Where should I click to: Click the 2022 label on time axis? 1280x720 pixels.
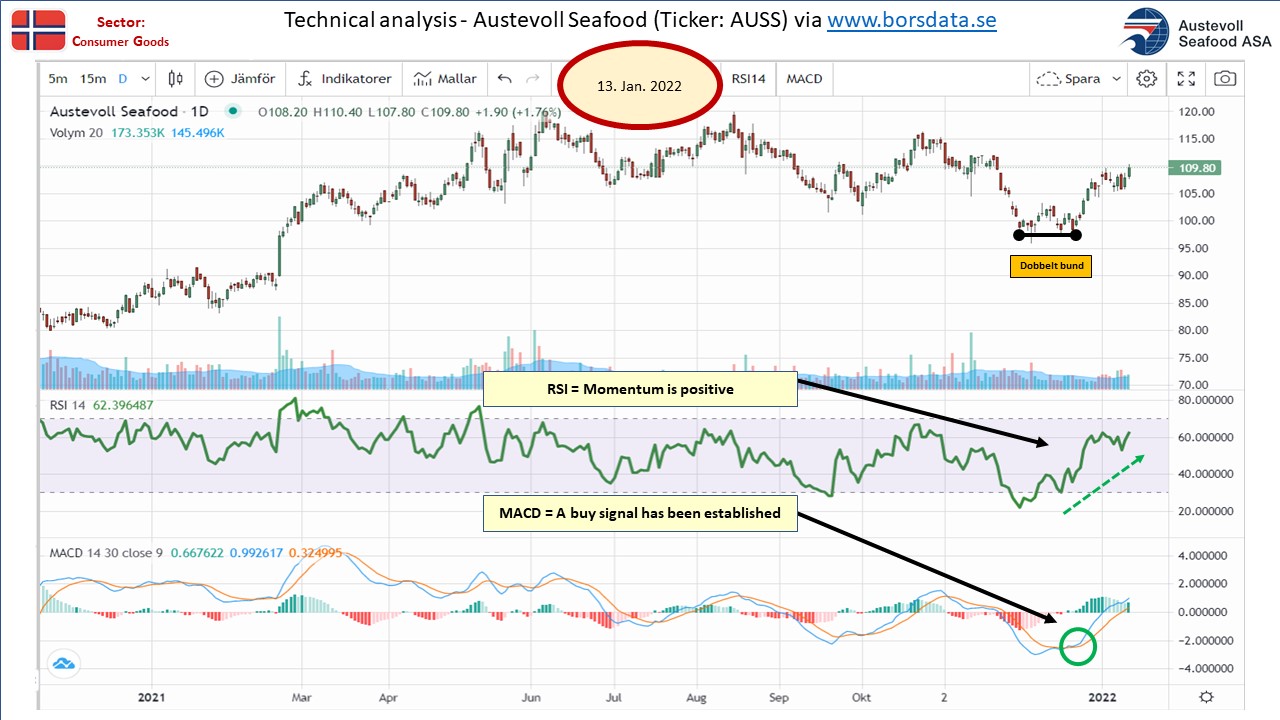(x=1102, y=696)
